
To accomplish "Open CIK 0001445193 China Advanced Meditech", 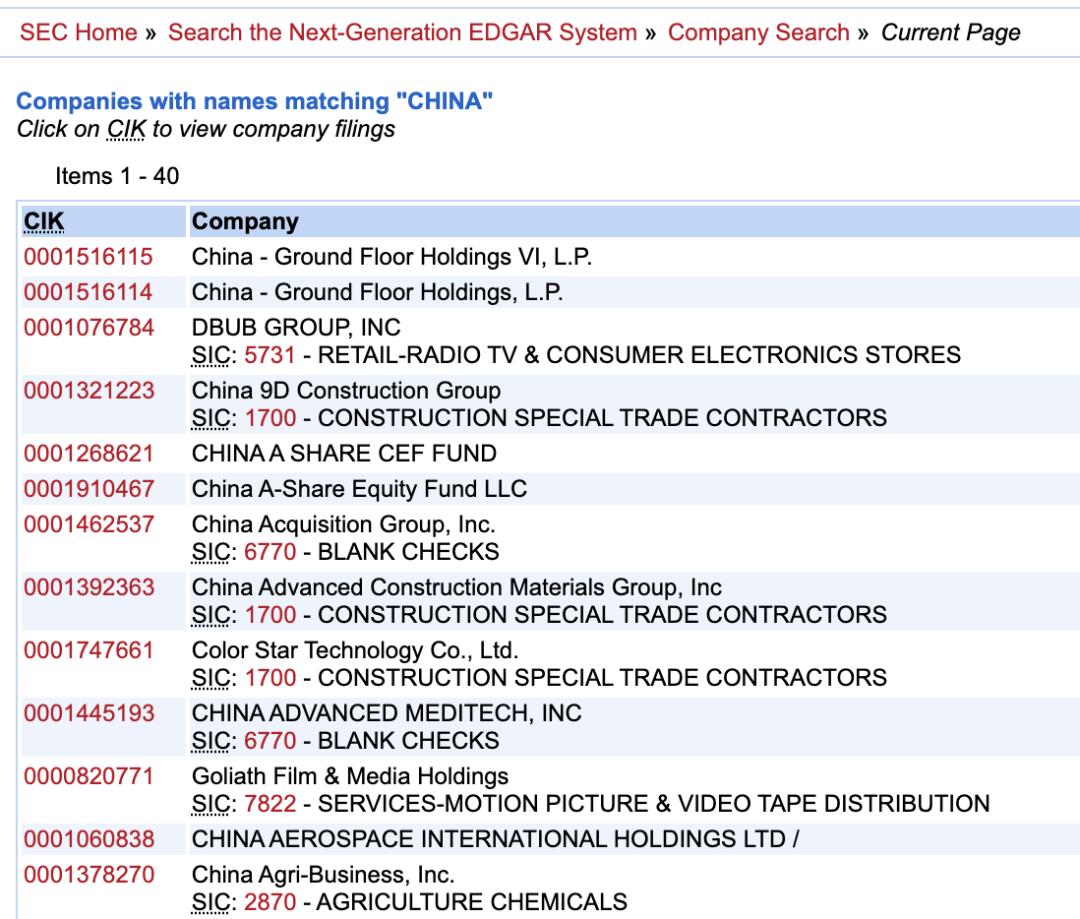I will tap(88, 714).
